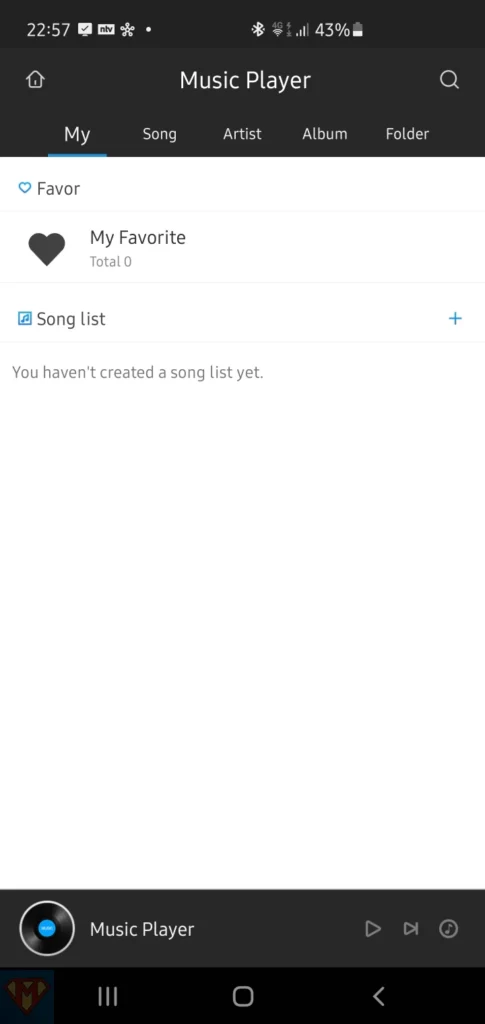485x1024 pixels.
Task: Tap Android back navigation arrow
Action: (378, 996)
